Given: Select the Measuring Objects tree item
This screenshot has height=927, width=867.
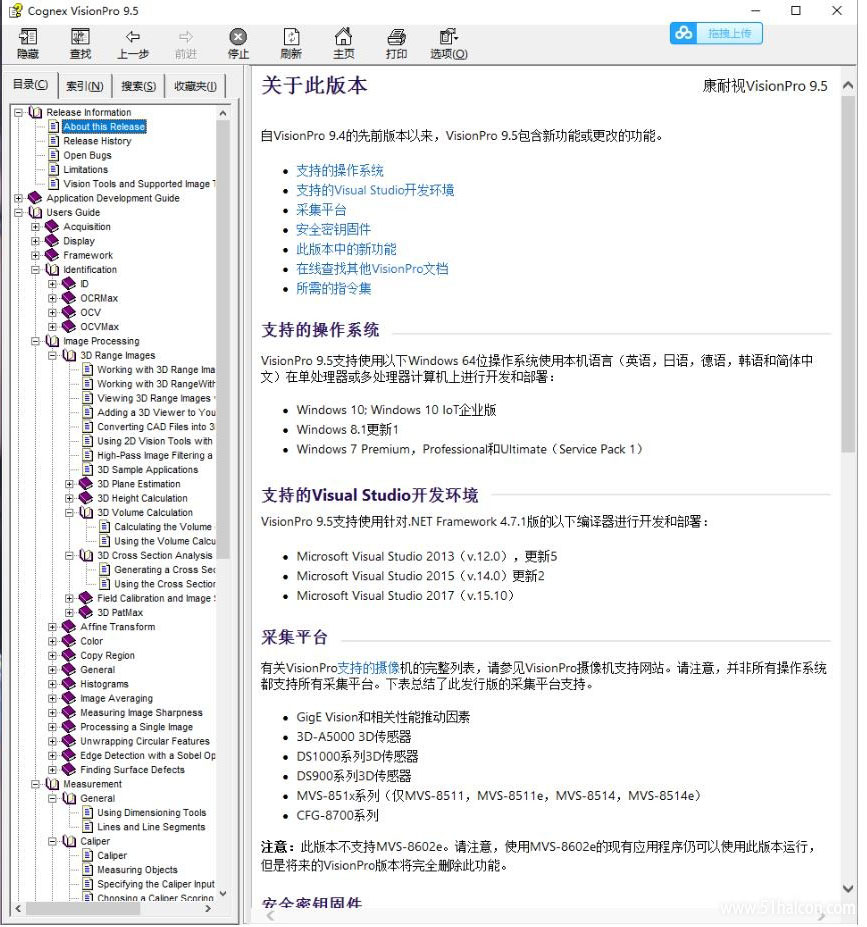Looking at the screenshot, I should [137, 870].
